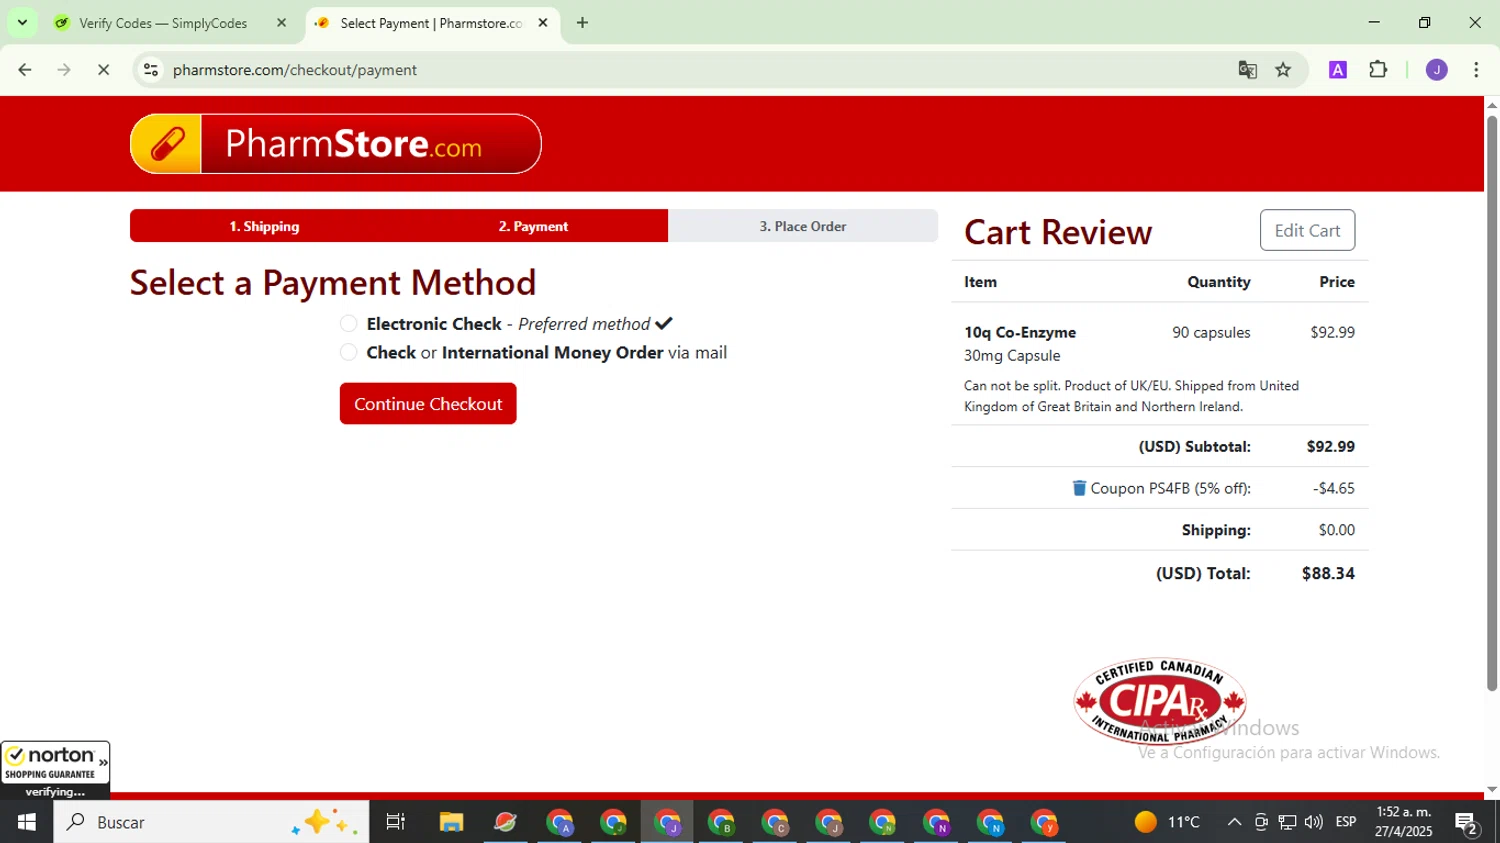Click the $88.34 total amount
This screenshot has width=1500, height=843.
click(1328, 573)
